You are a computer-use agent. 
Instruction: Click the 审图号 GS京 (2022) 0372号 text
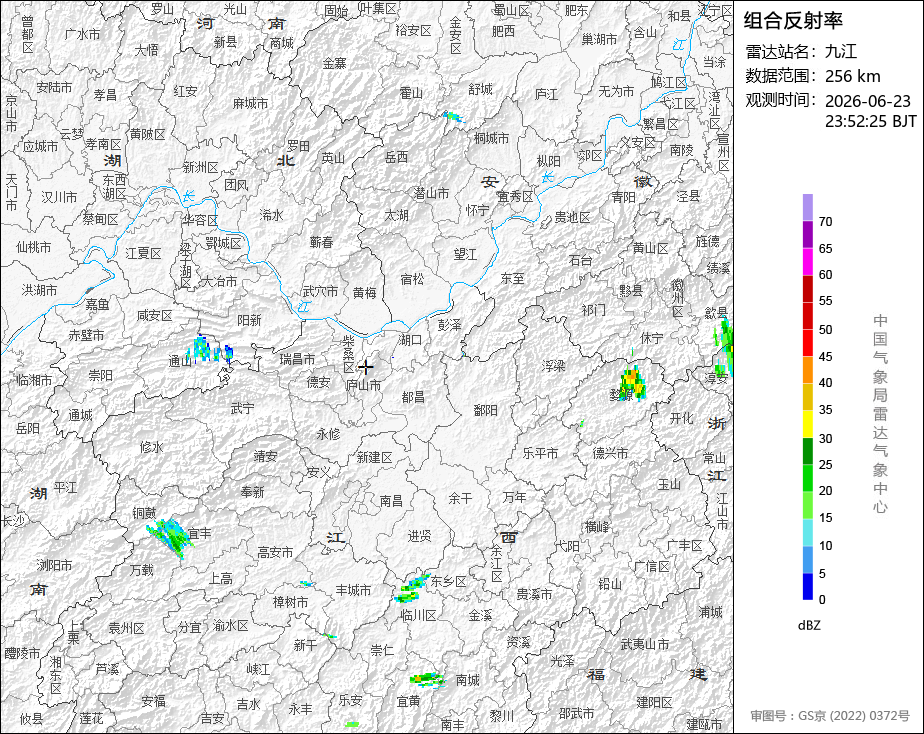830,716
